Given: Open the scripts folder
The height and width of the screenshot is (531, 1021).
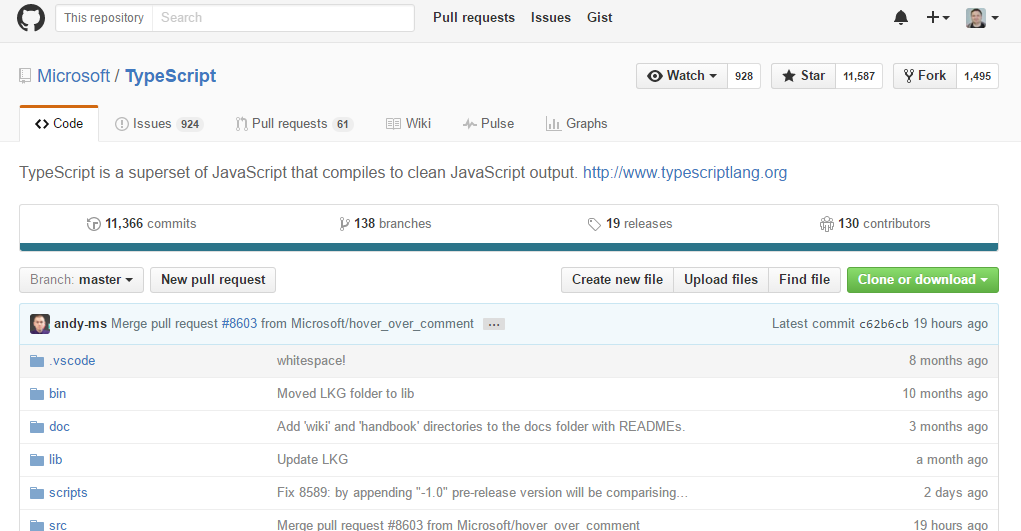Looking at the screenshot, I should (68, 493).
